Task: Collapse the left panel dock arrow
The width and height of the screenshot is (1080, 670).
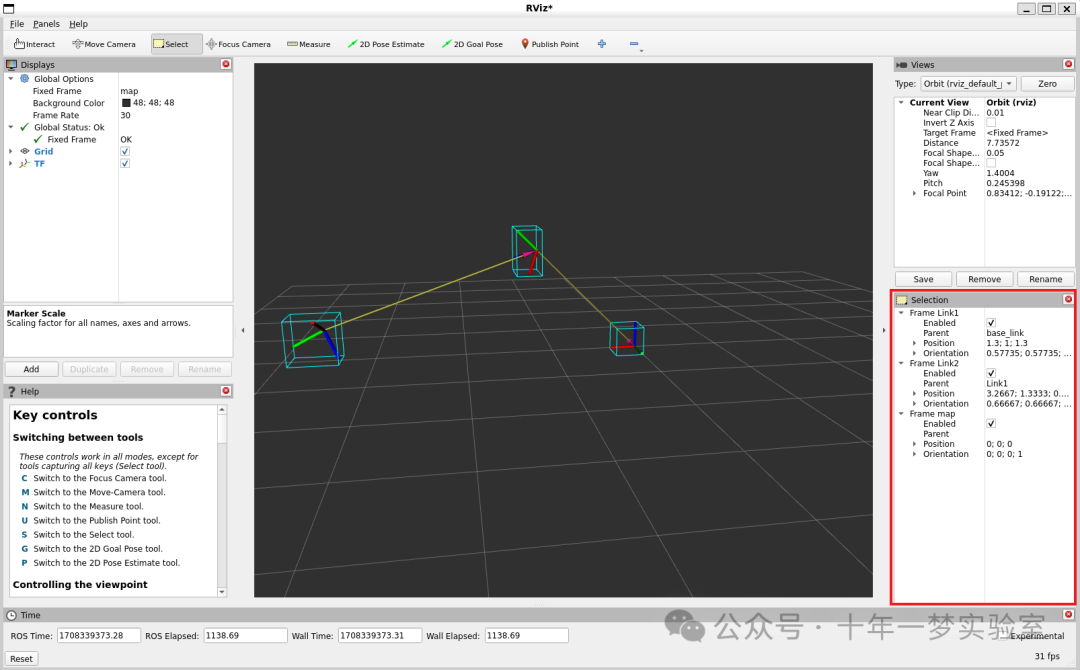Action: [242, 331]
